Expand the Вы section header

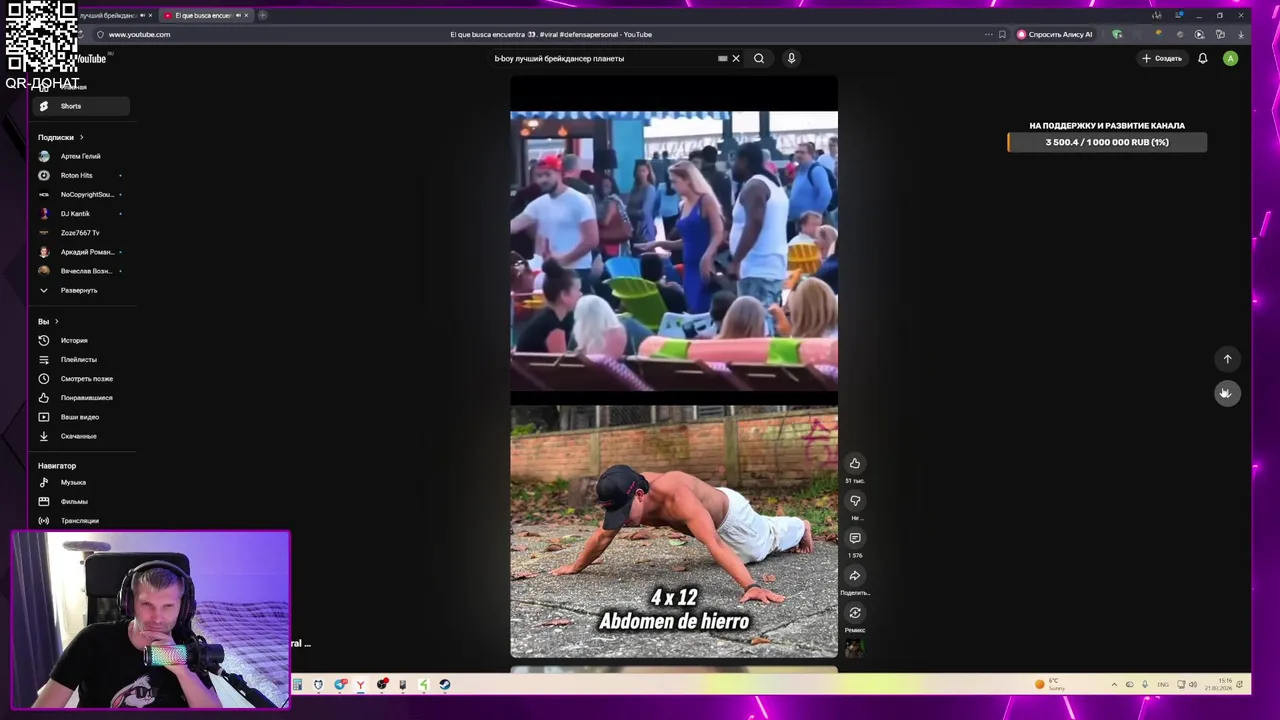[48, 321]
